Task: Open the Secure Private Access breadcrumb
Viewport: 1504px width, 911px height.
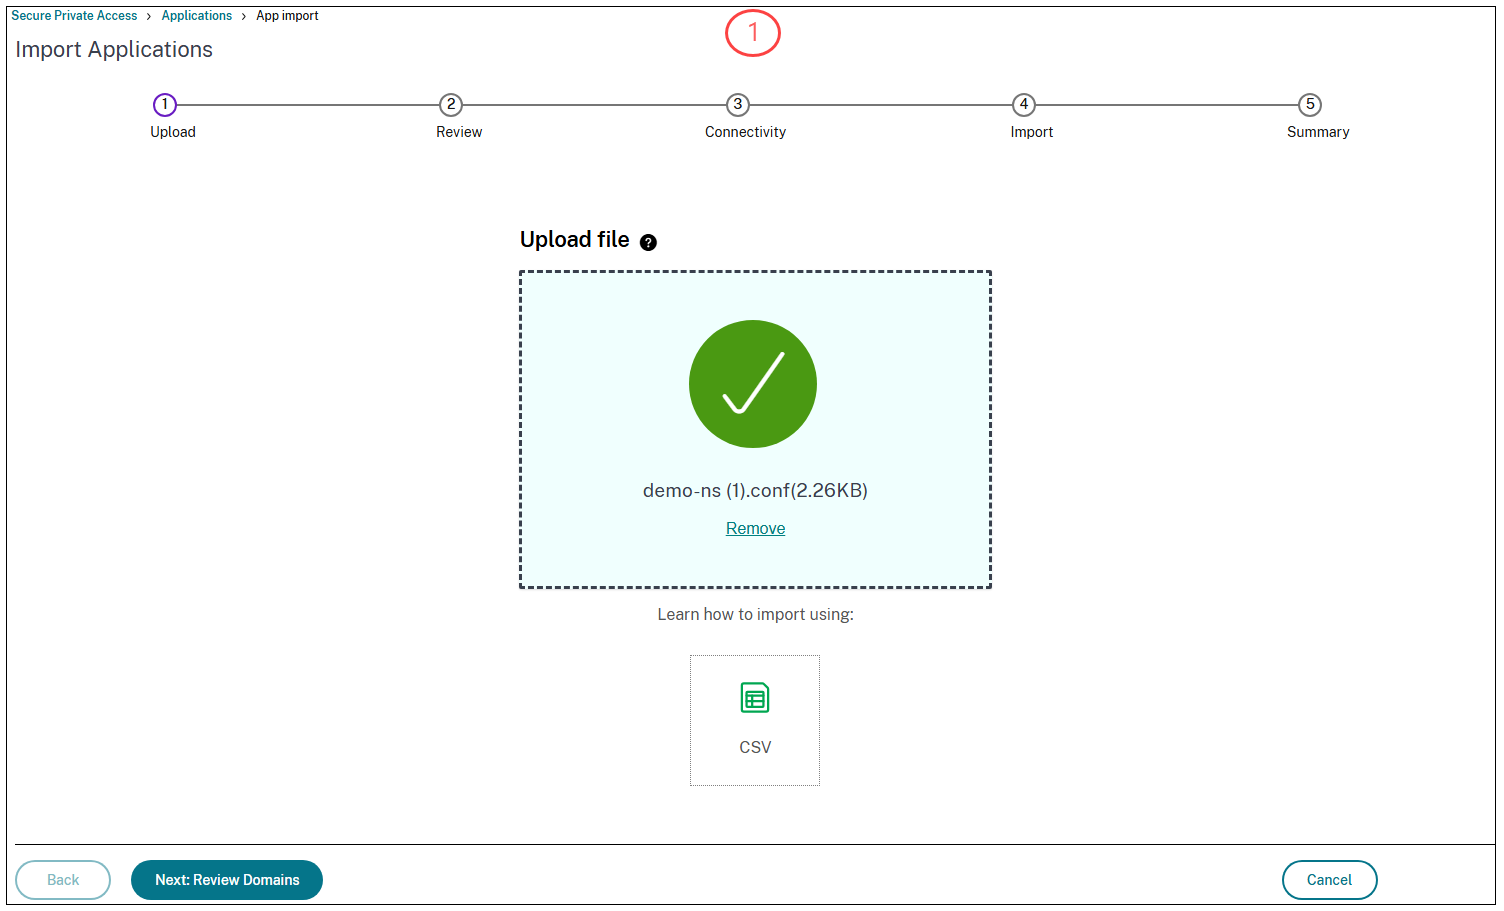Action: pyautogui.click(x=73, y=15)
